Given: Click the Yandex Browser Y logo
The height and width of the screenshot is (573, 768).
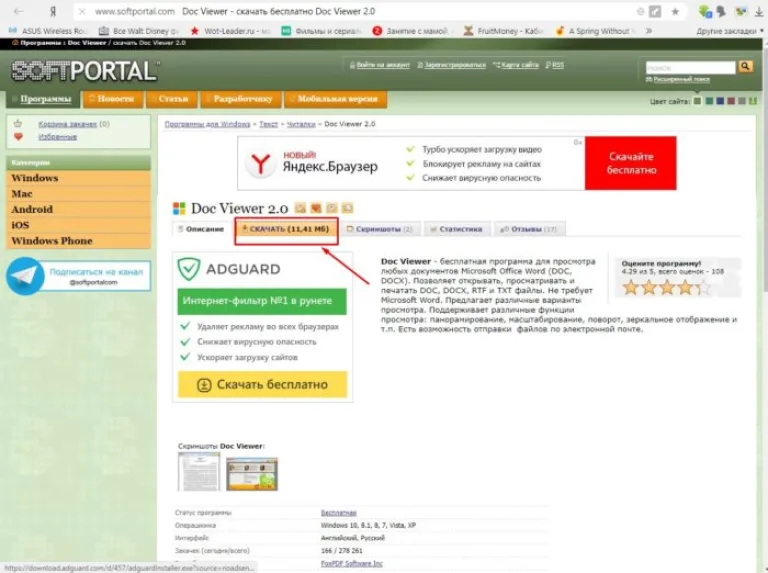Looking at the screenshot, I should click(260, 164).
